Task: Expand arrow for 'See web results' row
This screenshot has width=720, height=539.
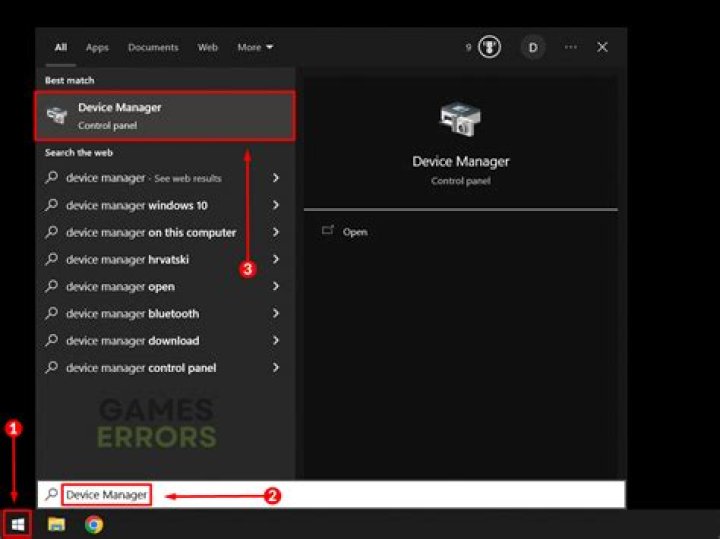Action: tap(275, 178)
